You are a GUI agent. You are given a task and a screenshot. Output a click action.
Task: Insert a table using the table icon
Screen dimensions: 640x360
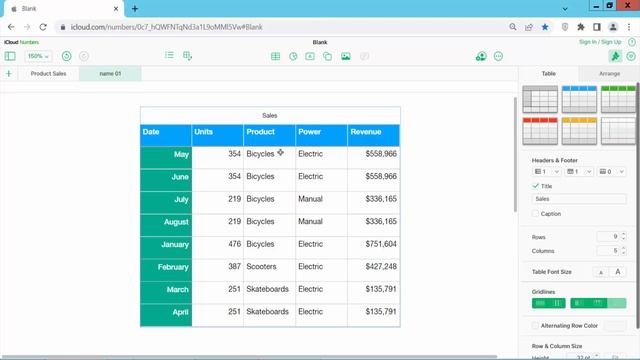tap(276, 56)
